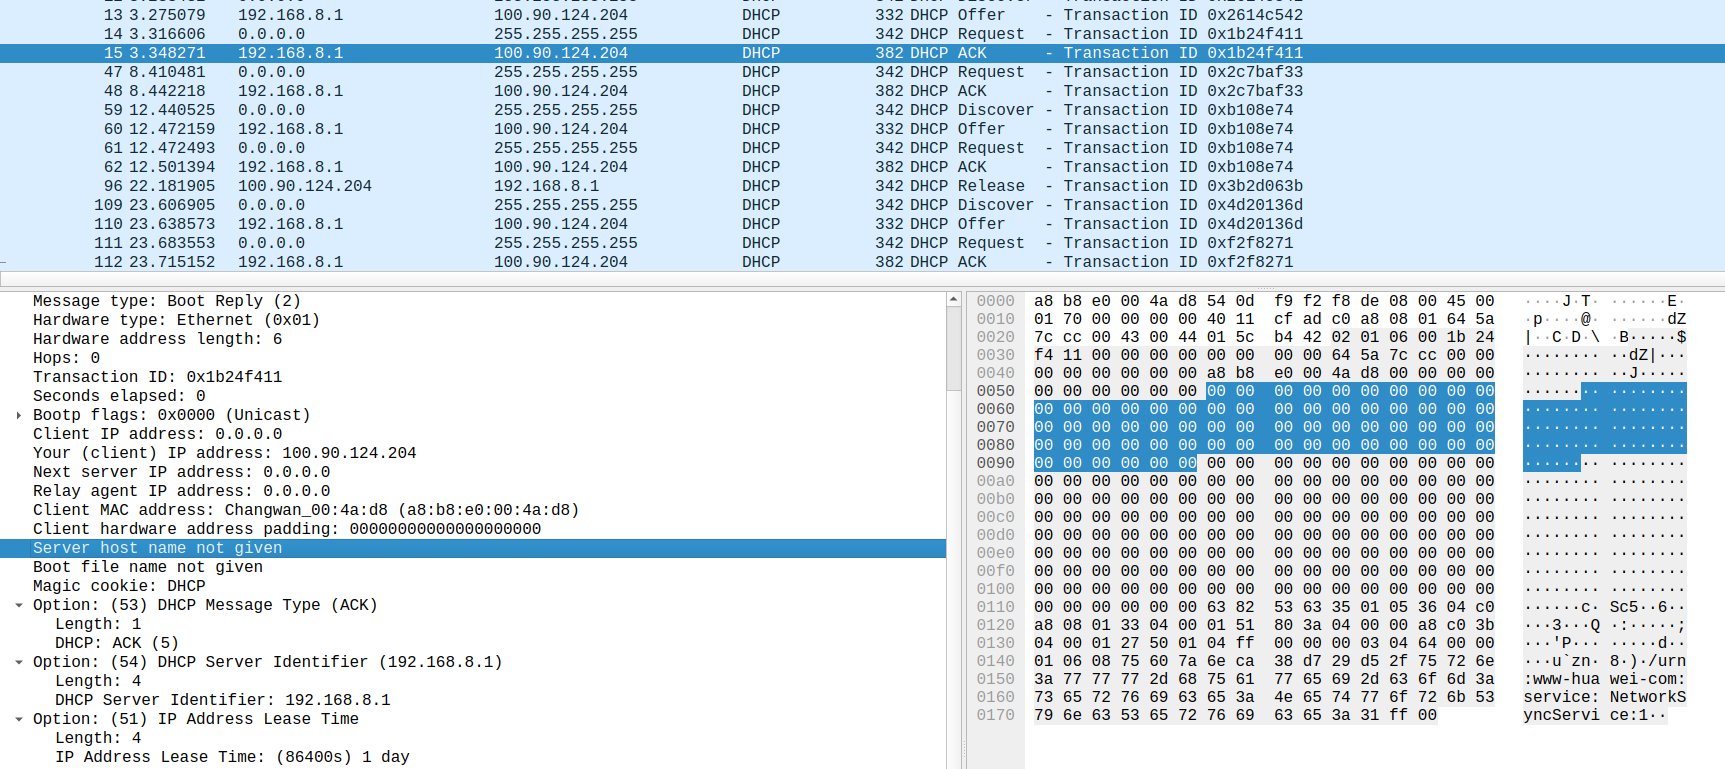The image size is (1725, 769).
Task: Select the Your (client) IP address field
Action: point(224,453)
